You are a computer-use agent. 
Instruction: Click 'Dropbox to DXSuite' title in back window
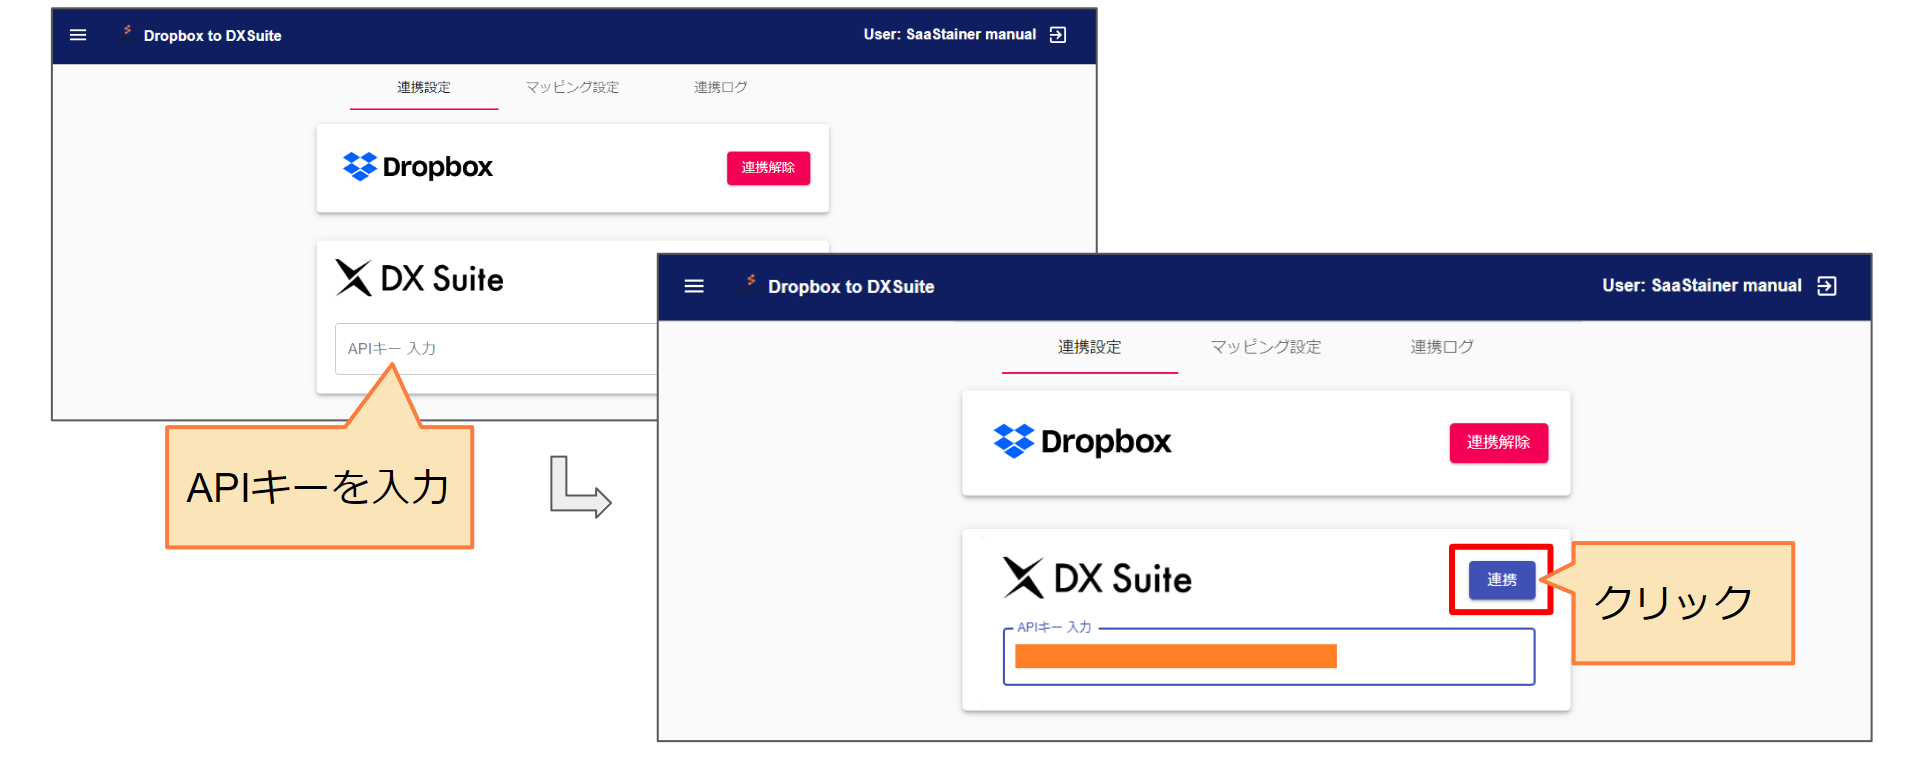[212, 36]
